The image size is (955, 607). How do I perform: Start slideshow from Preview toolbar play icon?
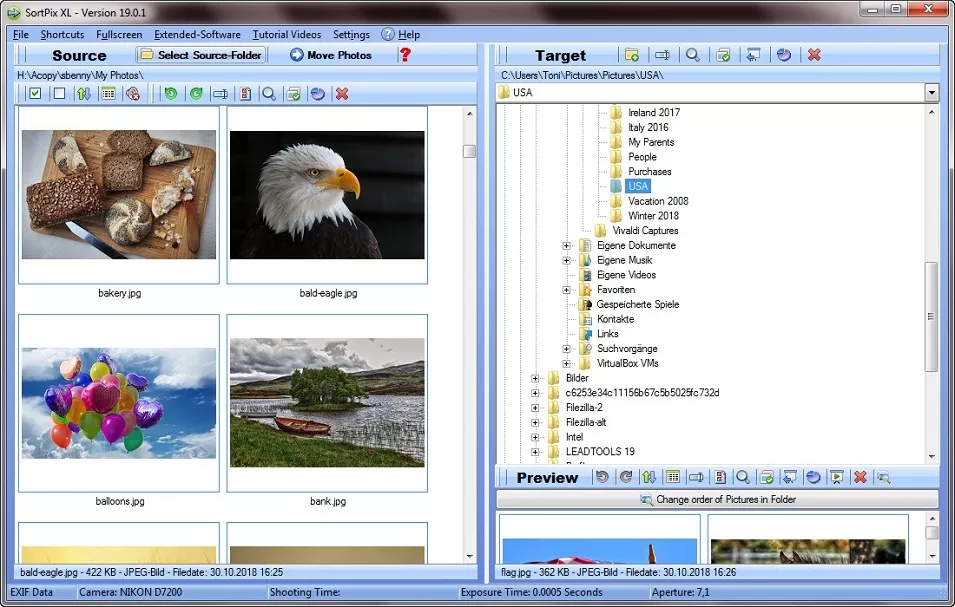click(837, 477)
